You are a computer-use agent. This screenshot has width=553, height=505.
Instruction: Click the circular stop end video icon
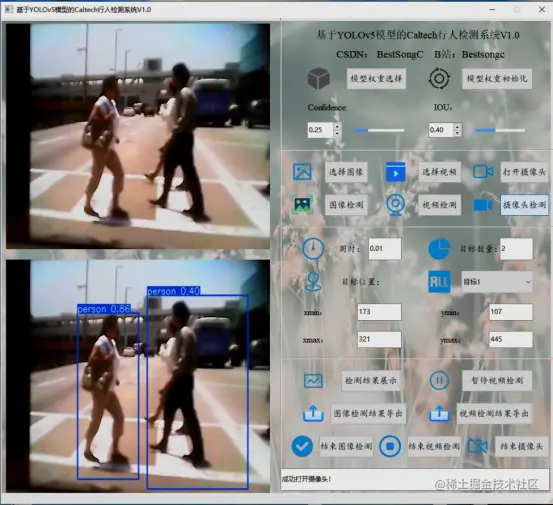coord(390,446)
